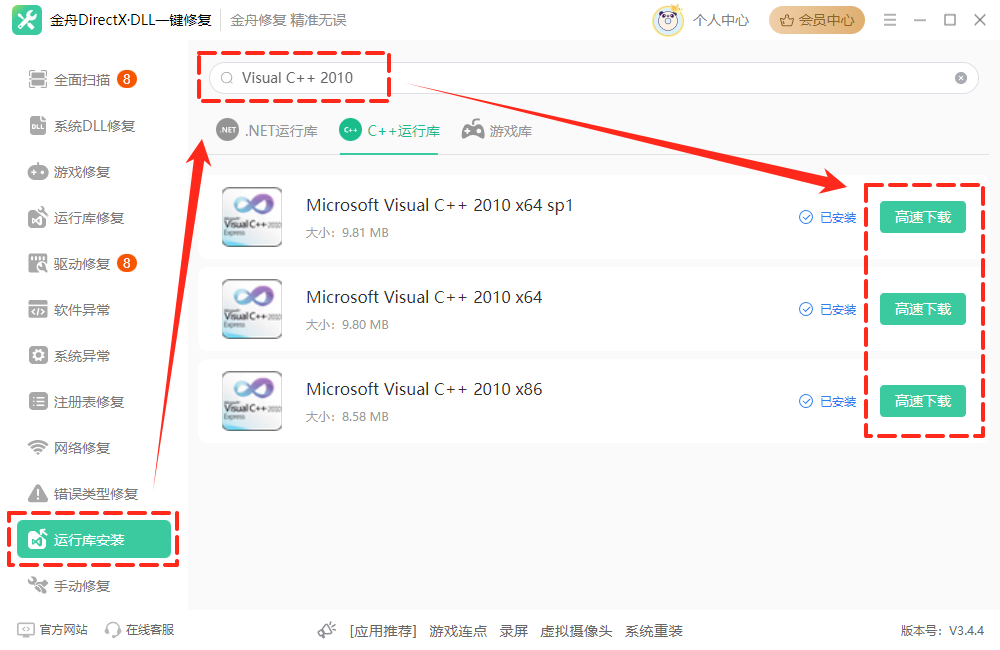This screenshot has width=1000, height=650.
Task: Open 注册表修复 registry repair
Action: (89, 402)
